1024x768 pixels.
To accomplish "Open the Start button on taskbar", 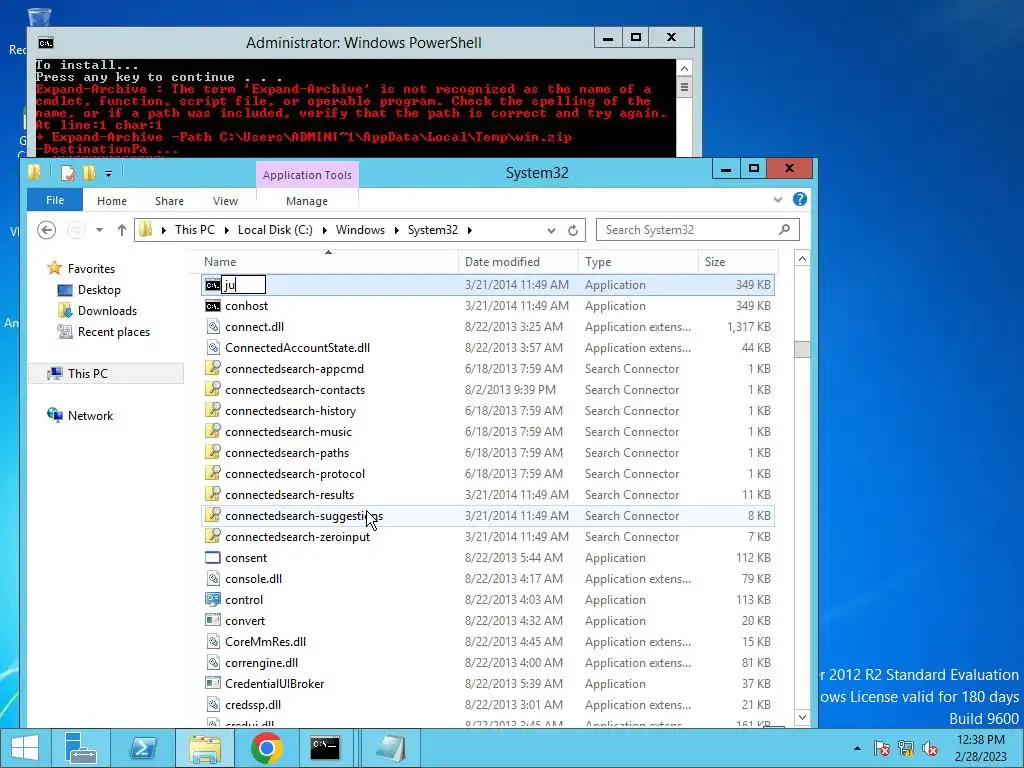I will [25, 748].
